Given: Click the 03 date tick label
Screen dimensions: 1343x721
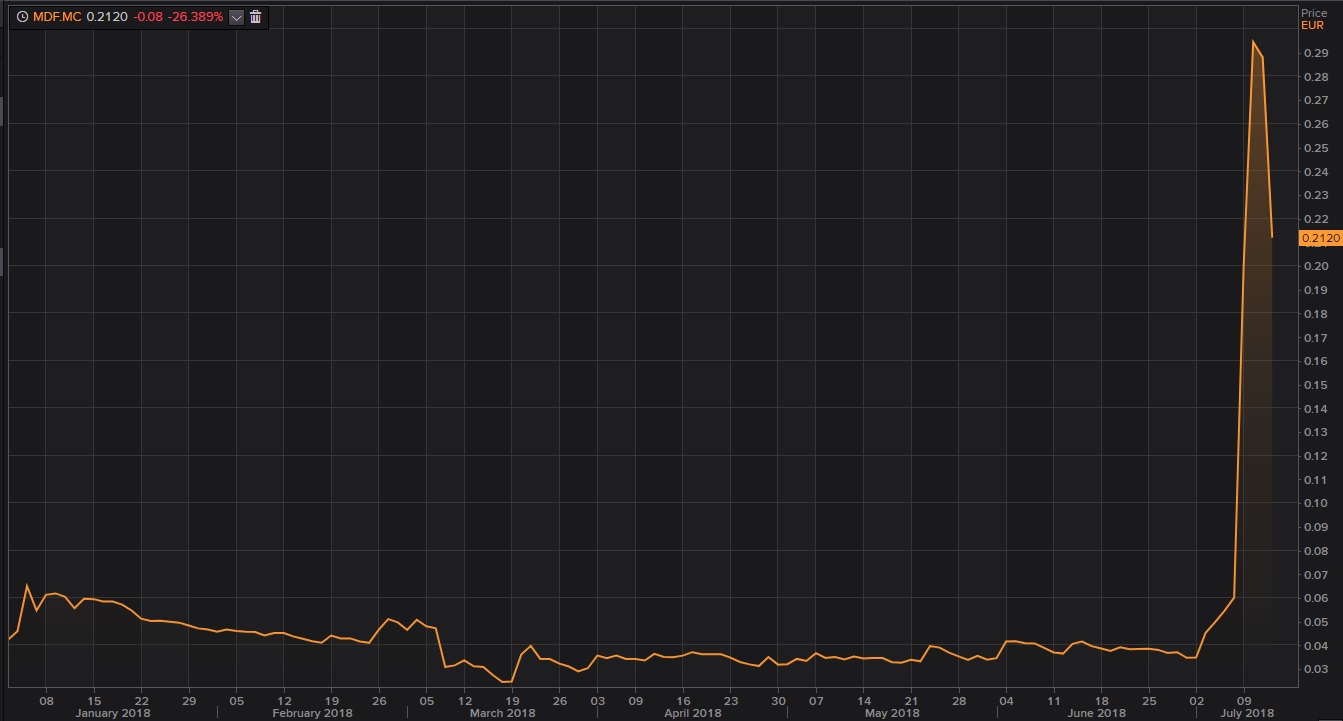Looking at the screenshot, I should coord(598,700).
